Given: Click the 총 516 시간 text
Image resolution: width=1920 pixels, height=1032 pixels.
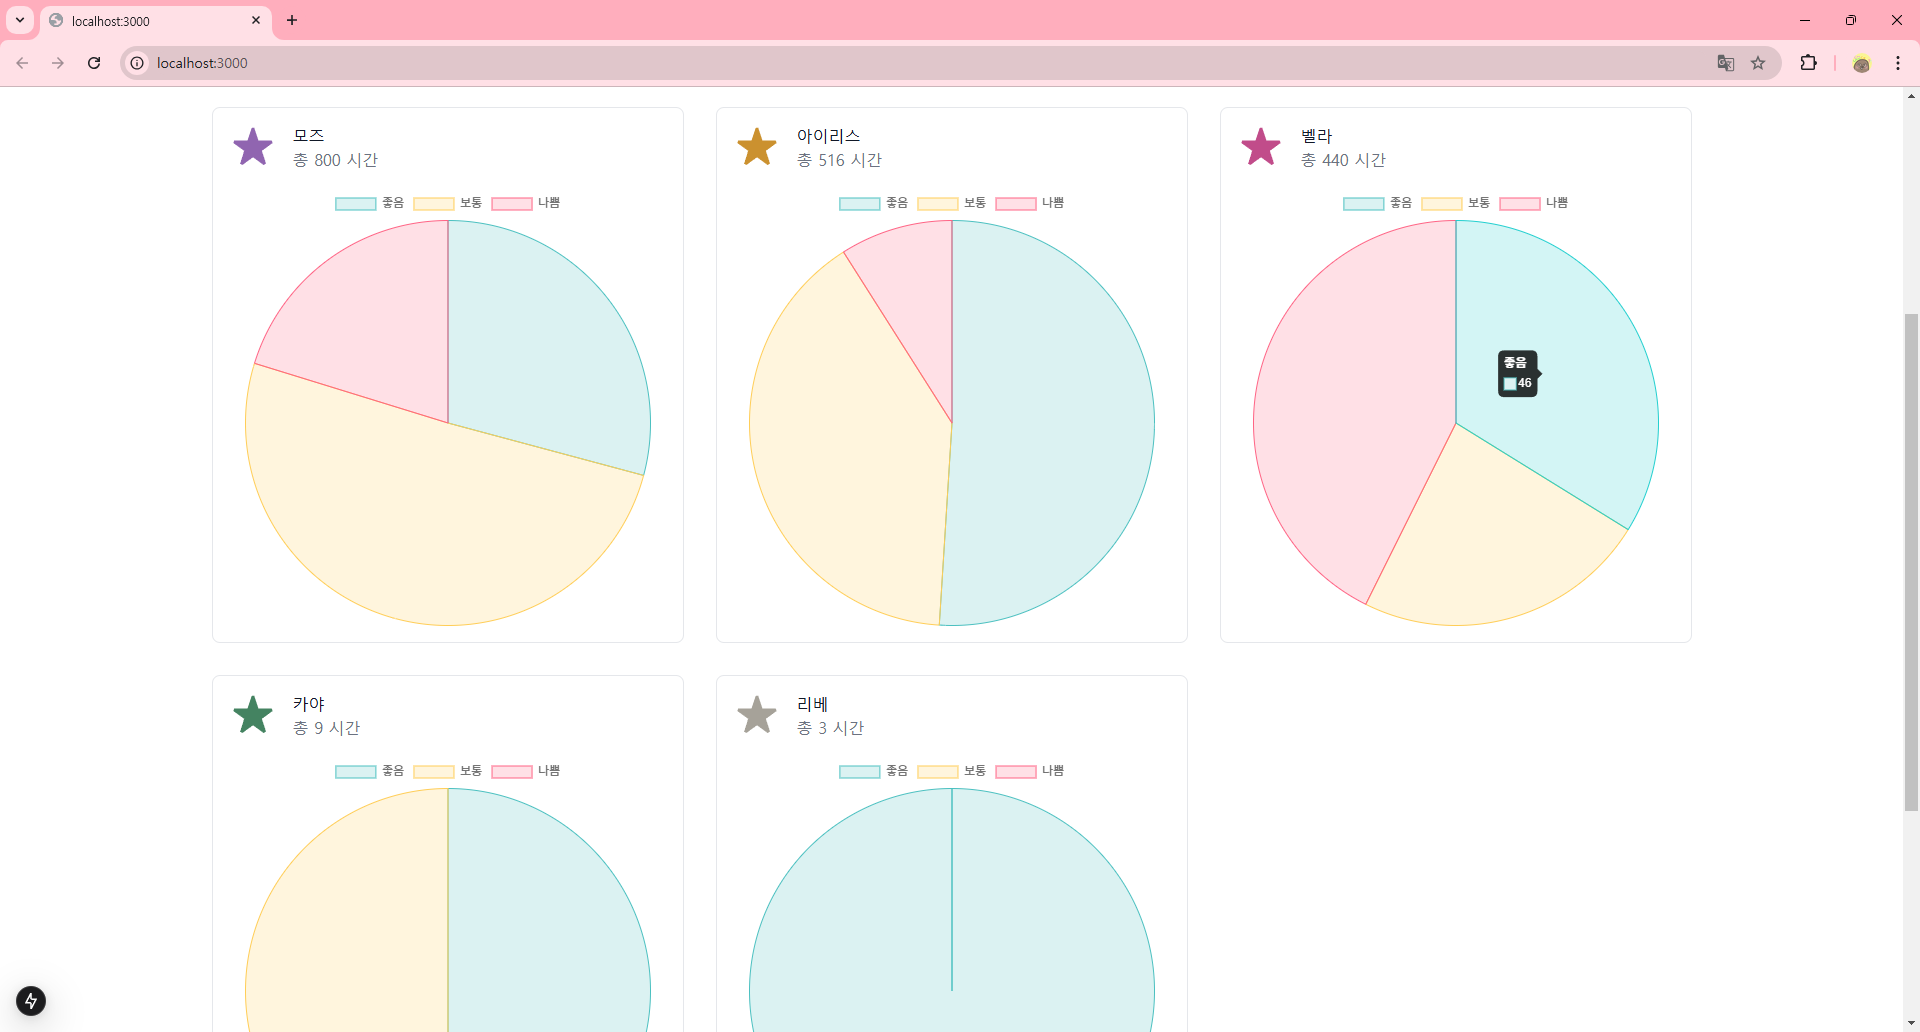Looking at the screenshot, I should point(839,160).
